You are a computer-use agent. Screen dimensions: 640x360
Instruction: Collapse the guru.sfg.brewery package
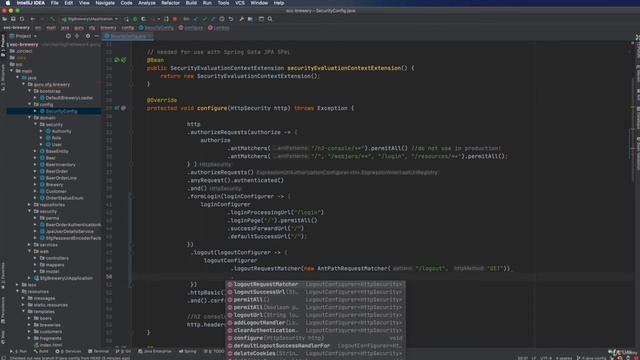(24, 84)
